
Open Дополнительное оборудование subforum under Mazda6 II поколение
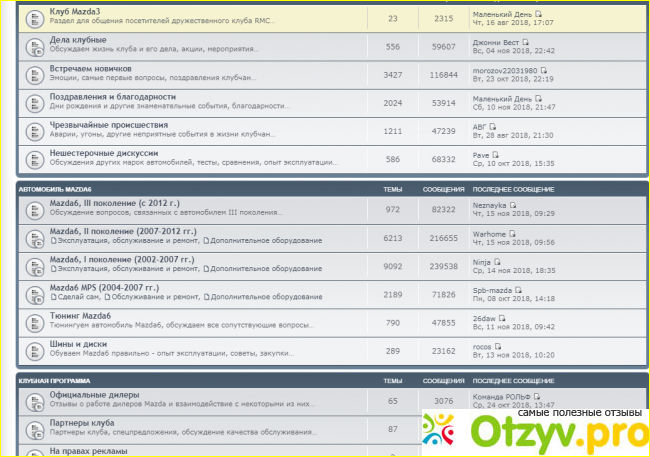(265, 240)
